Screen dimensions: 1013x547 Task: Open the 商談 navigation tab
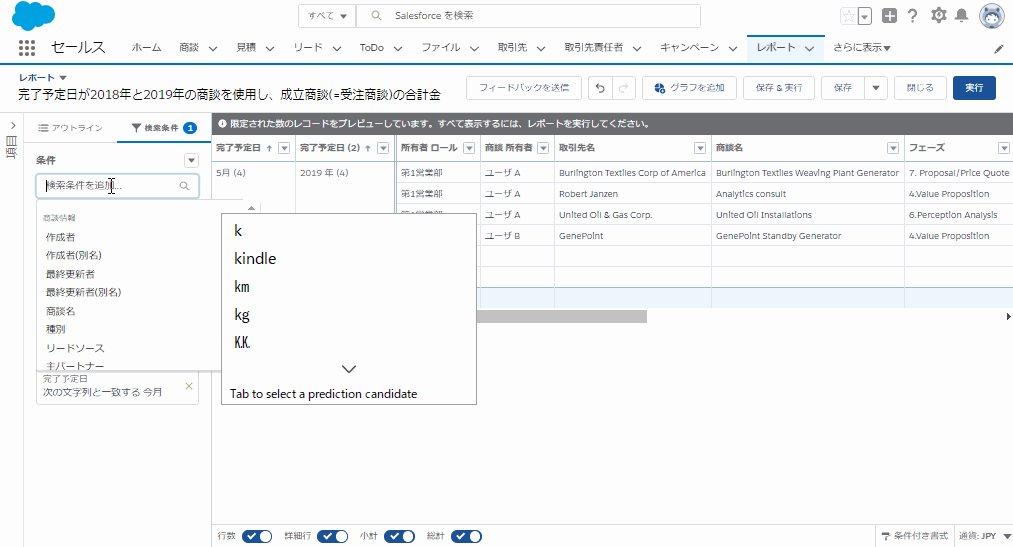point(189,48)
